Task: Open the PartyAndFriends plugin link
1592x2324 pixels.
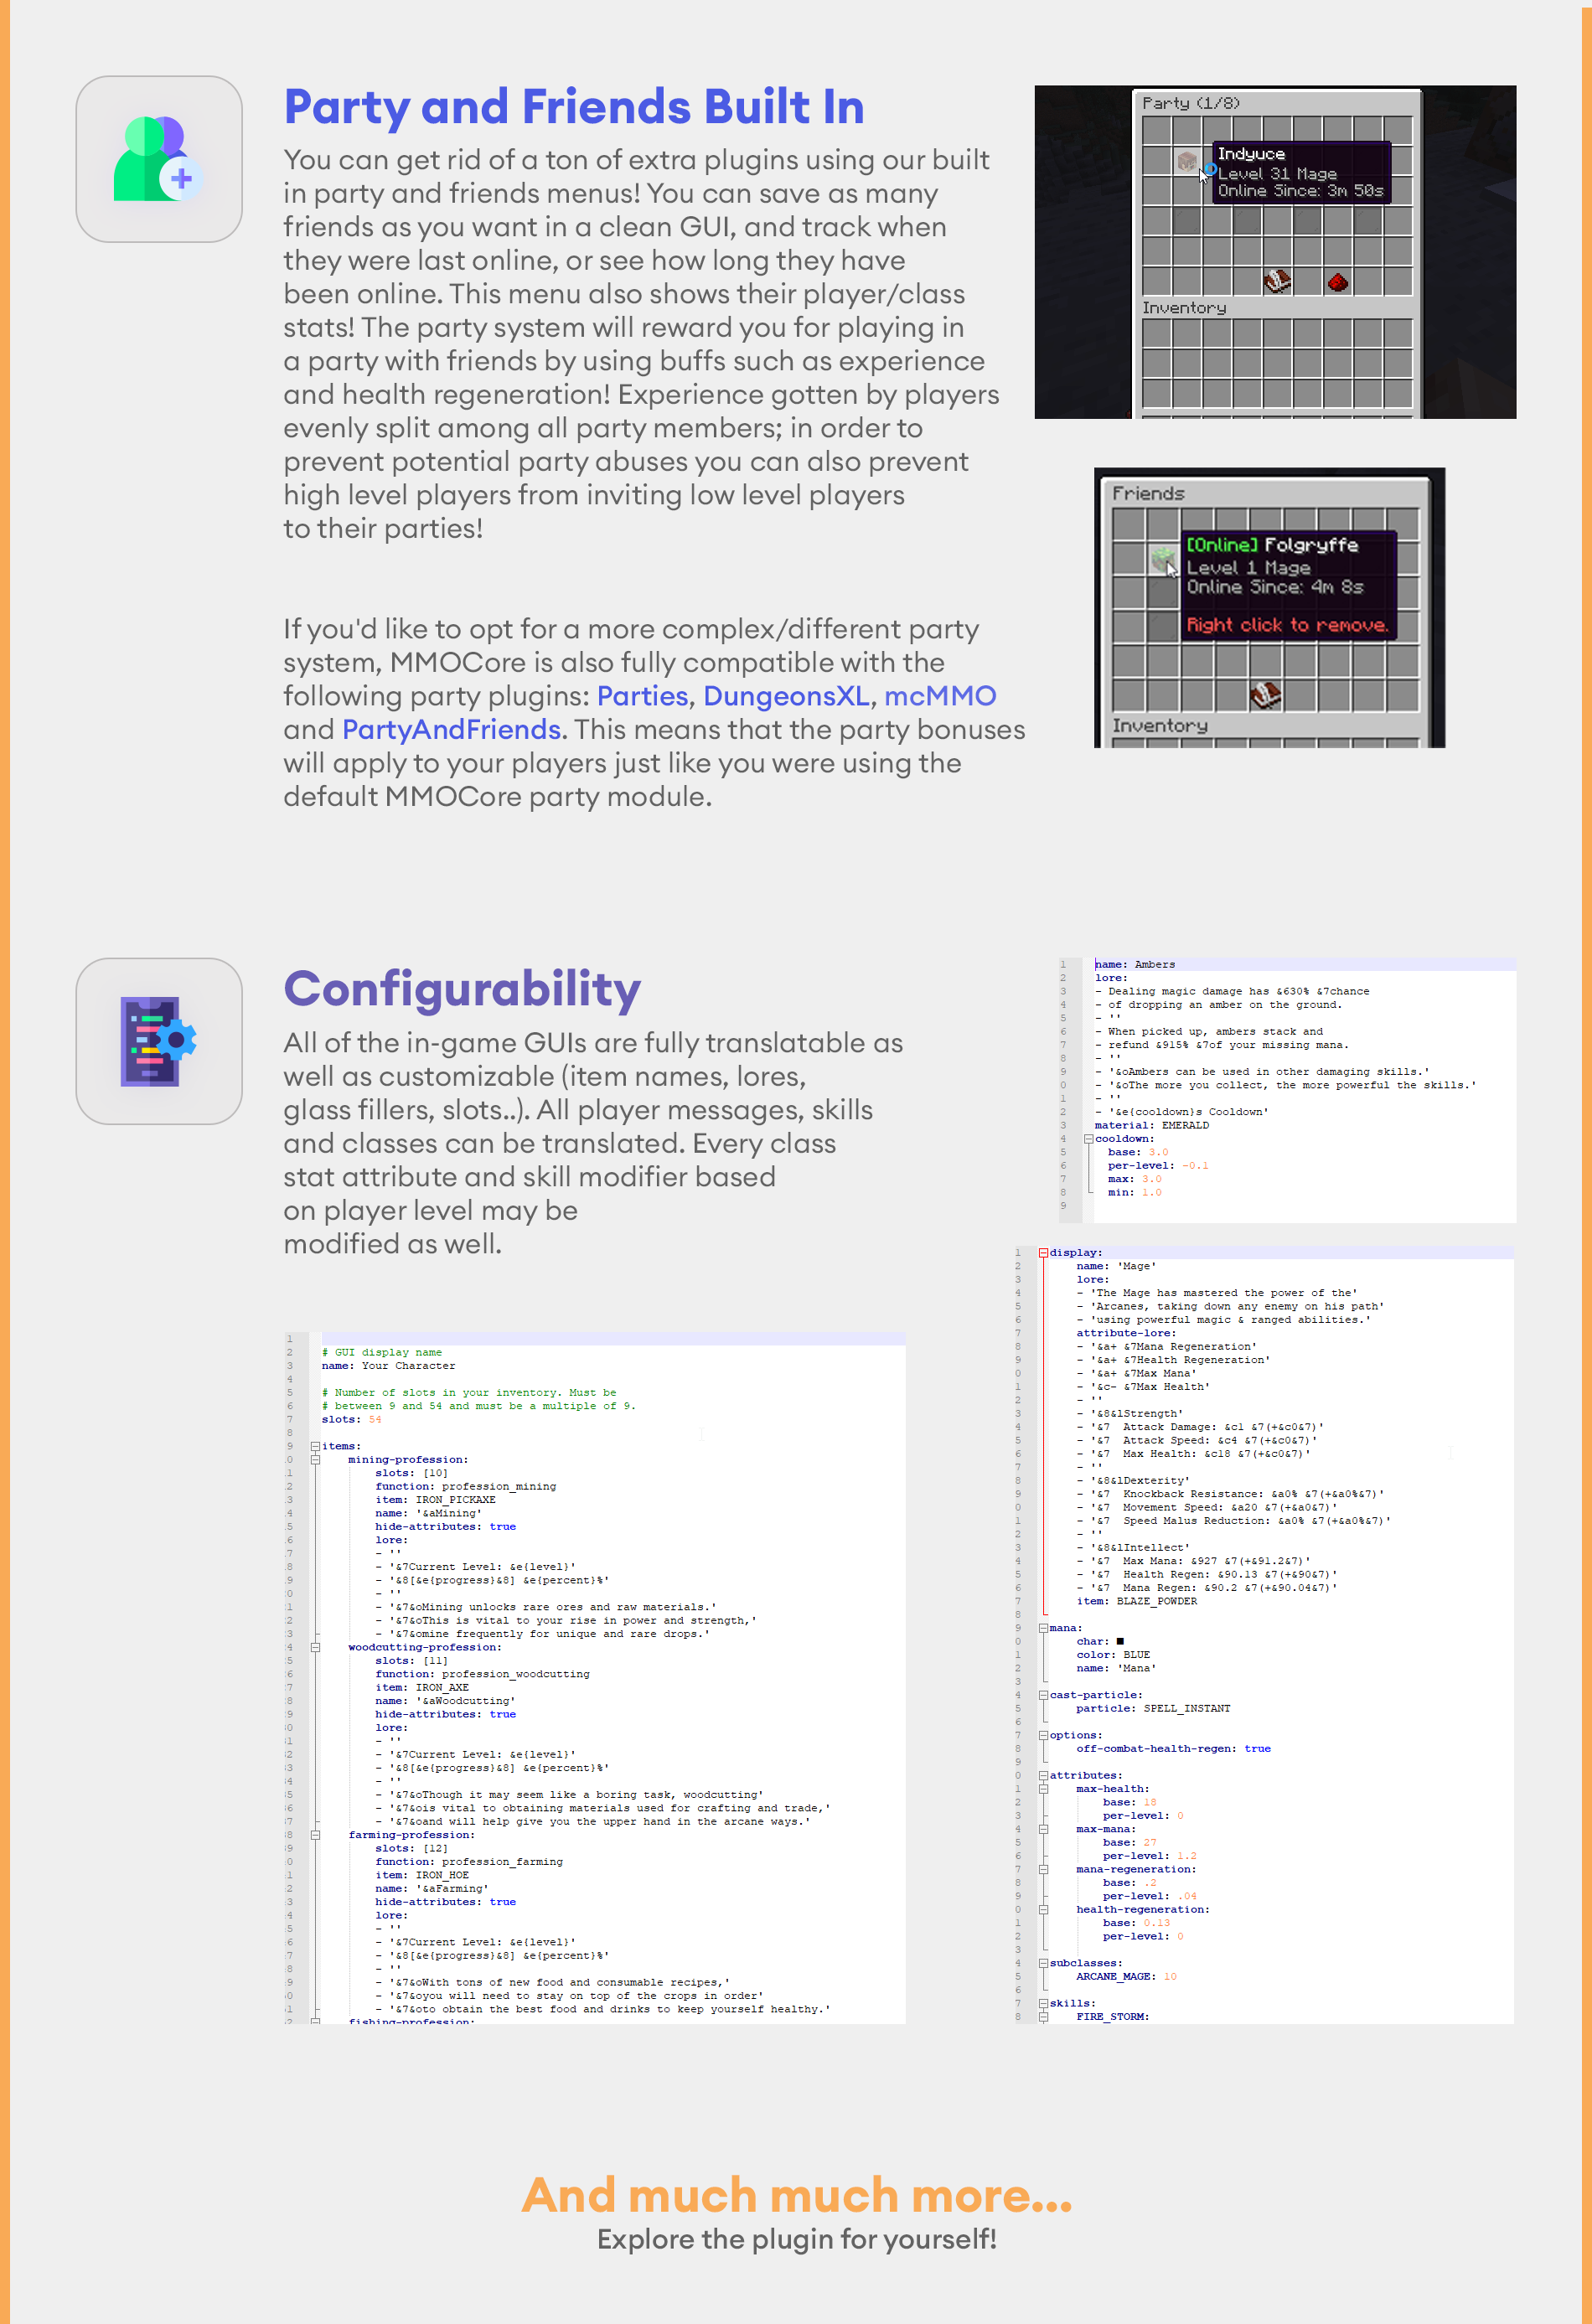Action: (451, 730)
